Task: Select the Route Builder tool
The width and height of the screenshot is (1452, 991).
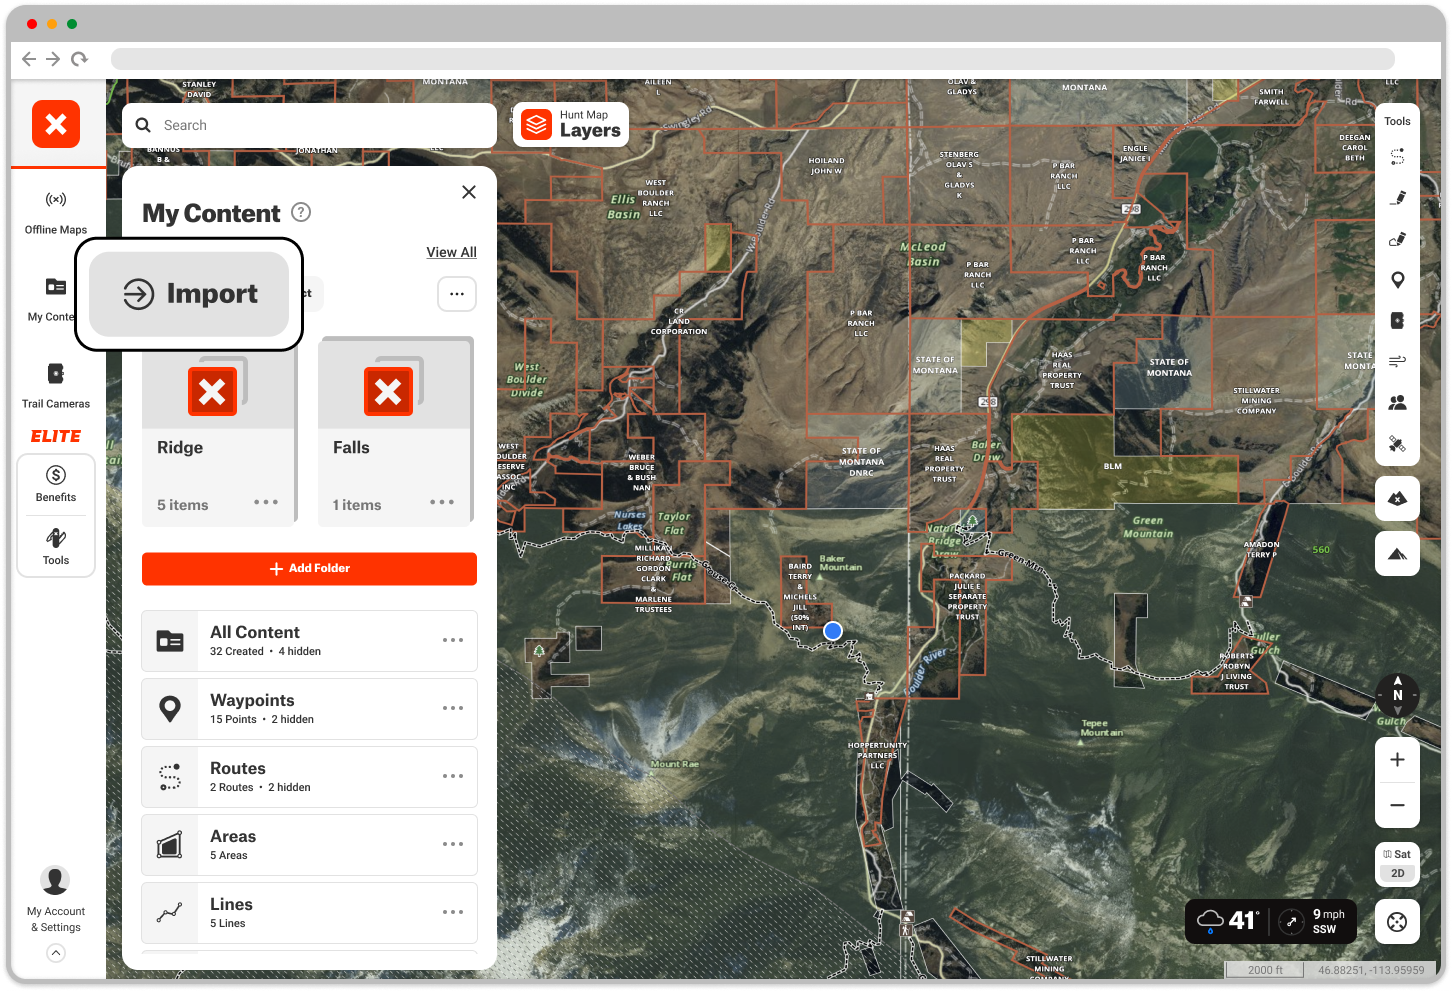Action: pyautogui.click(x=1397, y=157)
